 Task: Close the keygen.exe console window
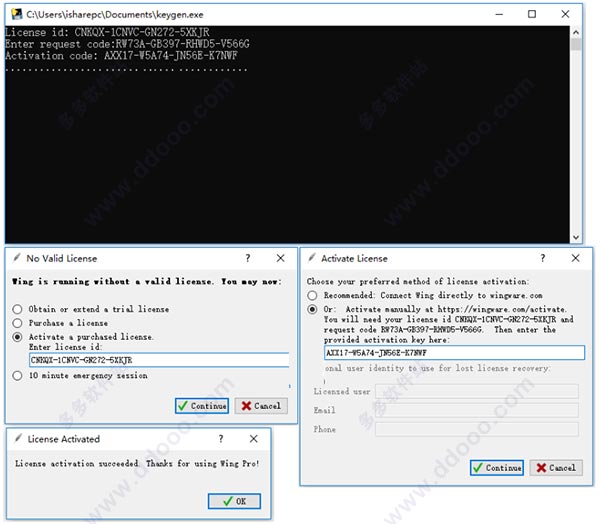[565, 14]
